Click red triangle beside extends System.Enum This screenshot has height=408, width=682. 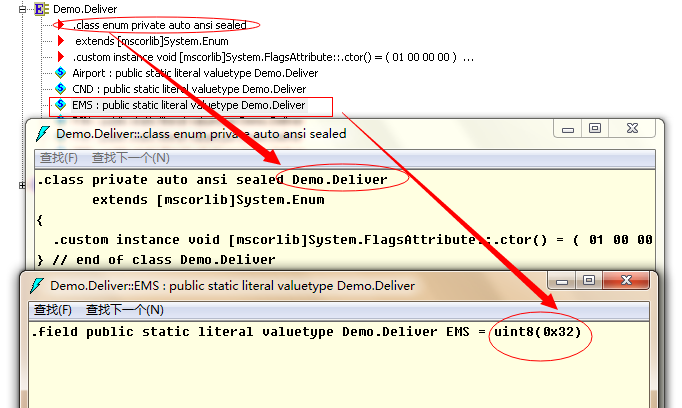tap(61, 41)
